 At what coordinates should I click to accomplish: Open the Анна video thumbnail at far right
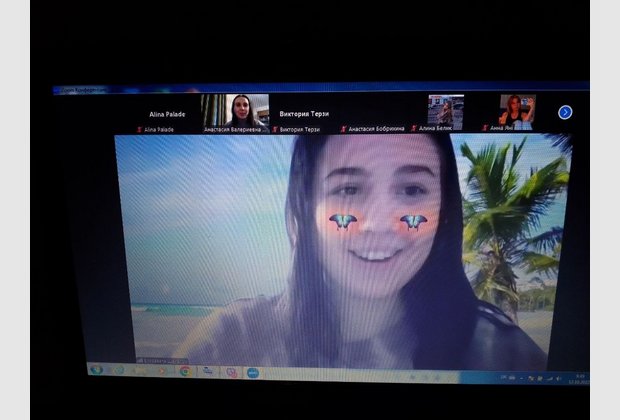tap(518, 113)
